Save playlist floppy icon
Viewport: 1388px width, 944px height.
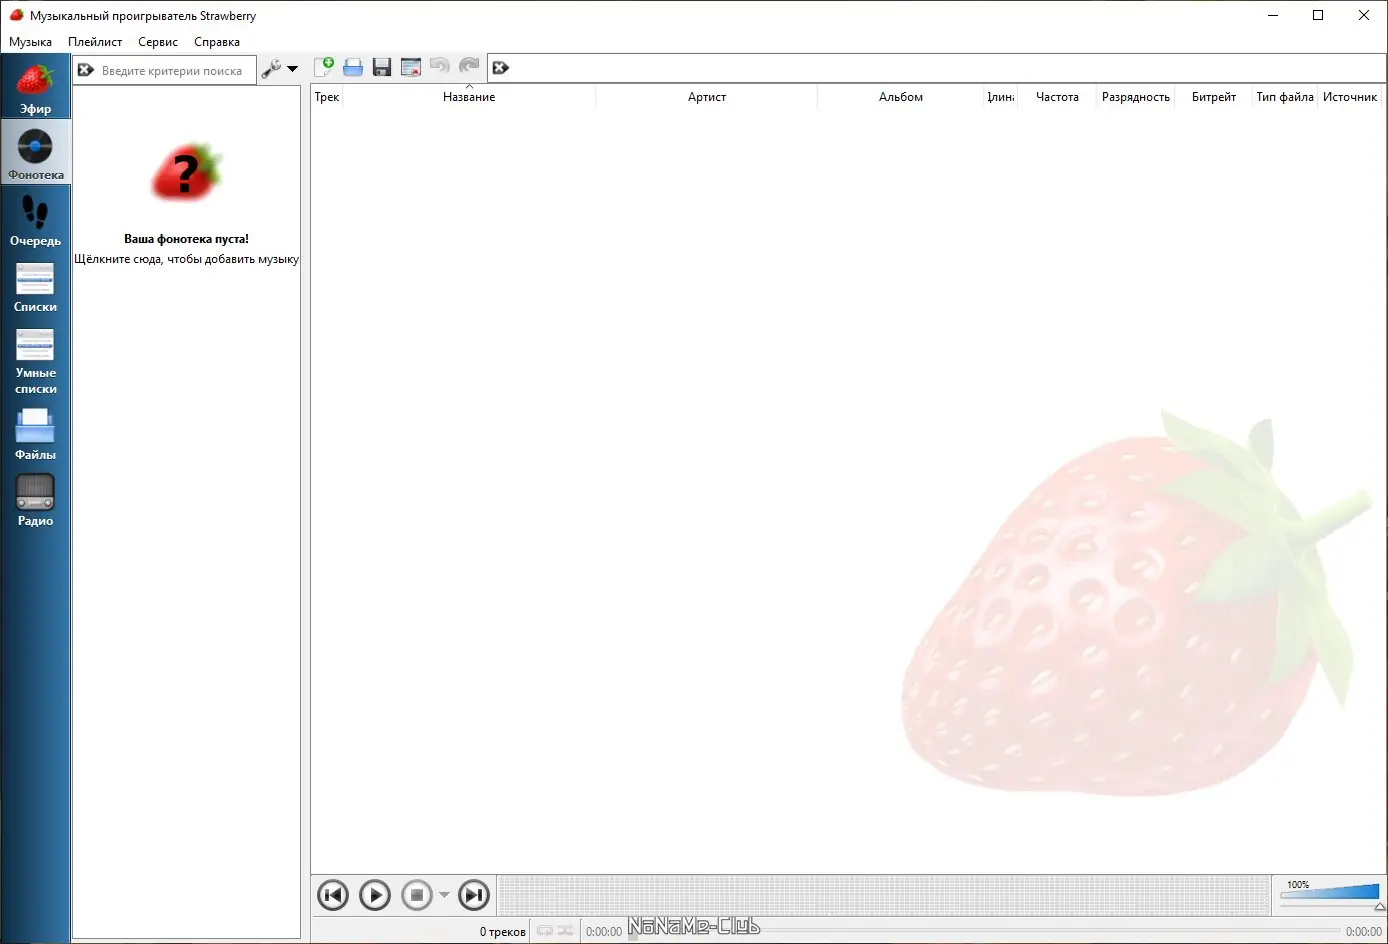(x=382, y=67)
